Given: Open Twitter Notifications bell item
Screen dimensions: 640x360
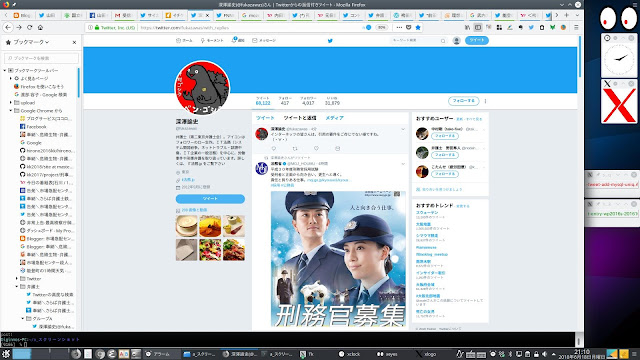Looking at the screenshot, I should [238, 40].
